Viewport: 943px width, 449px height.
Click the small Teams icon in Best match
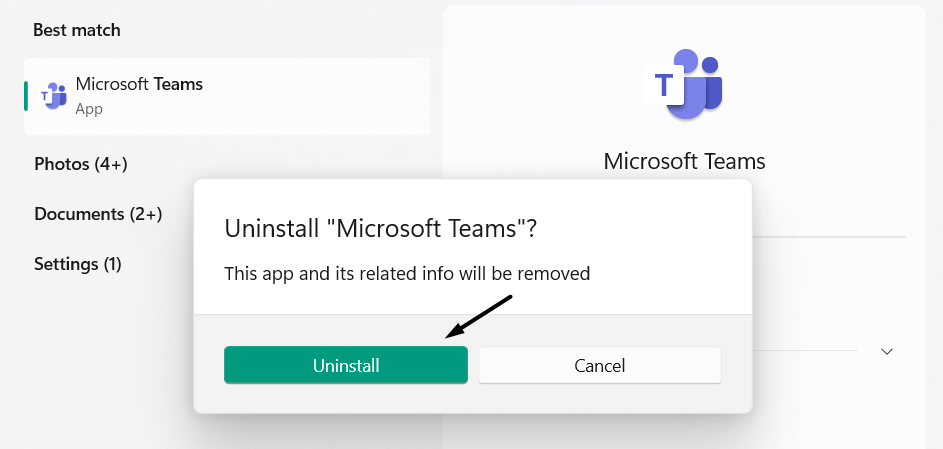[x=53, y=96]
